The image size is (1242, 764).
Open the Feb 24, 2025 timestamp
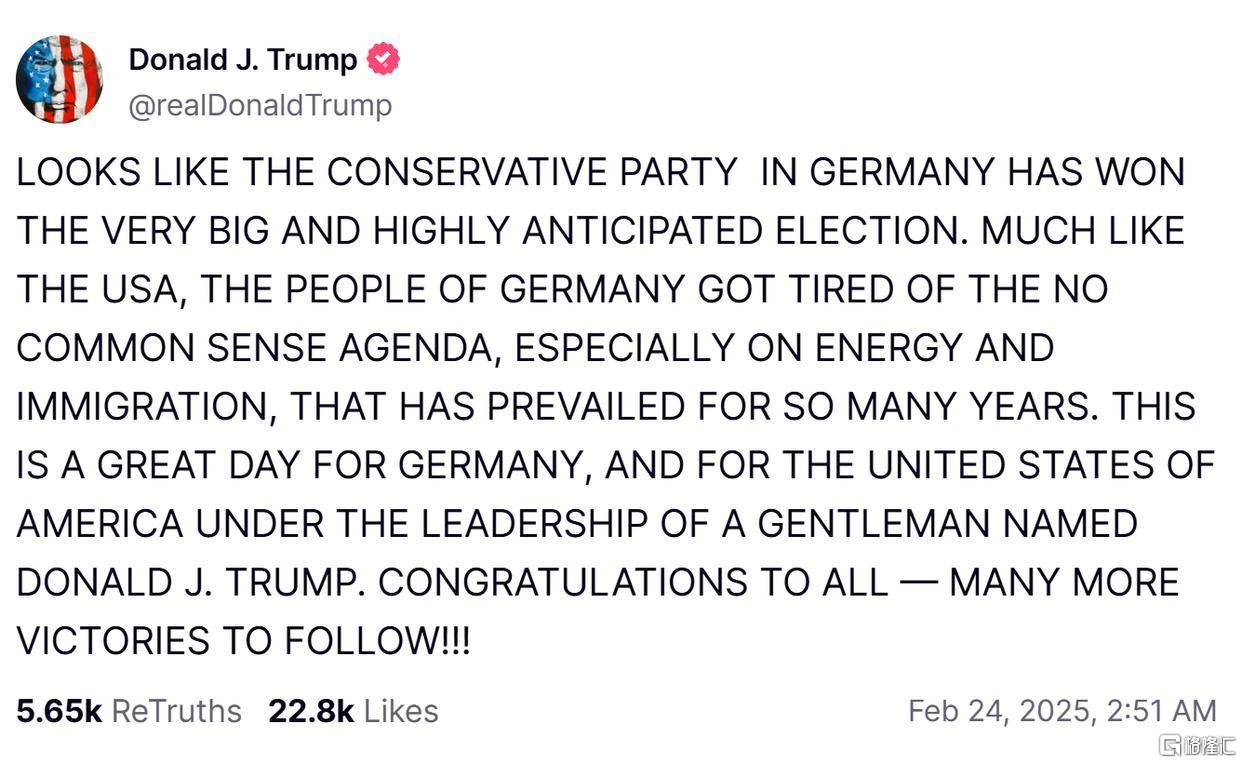[x=1062, y=711]
